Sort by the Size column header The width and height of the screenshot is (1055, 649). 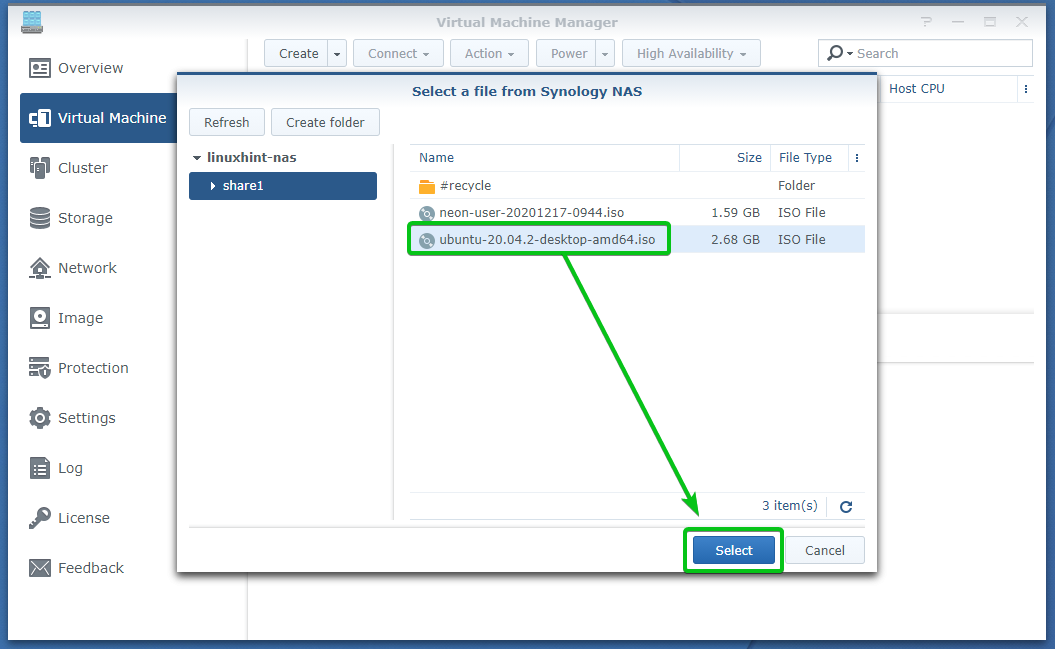(725, 157)
